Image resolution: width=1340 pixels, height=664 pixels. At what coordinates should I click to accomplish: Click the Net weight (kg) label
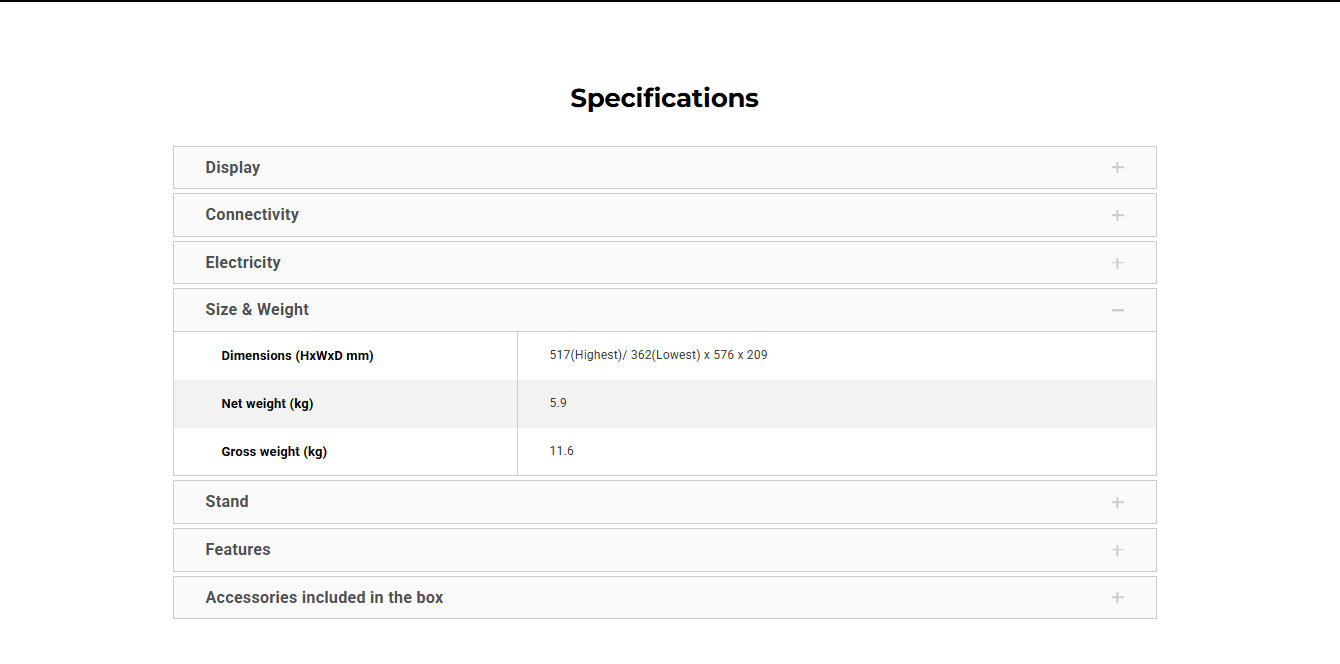[x=267, y=404]
